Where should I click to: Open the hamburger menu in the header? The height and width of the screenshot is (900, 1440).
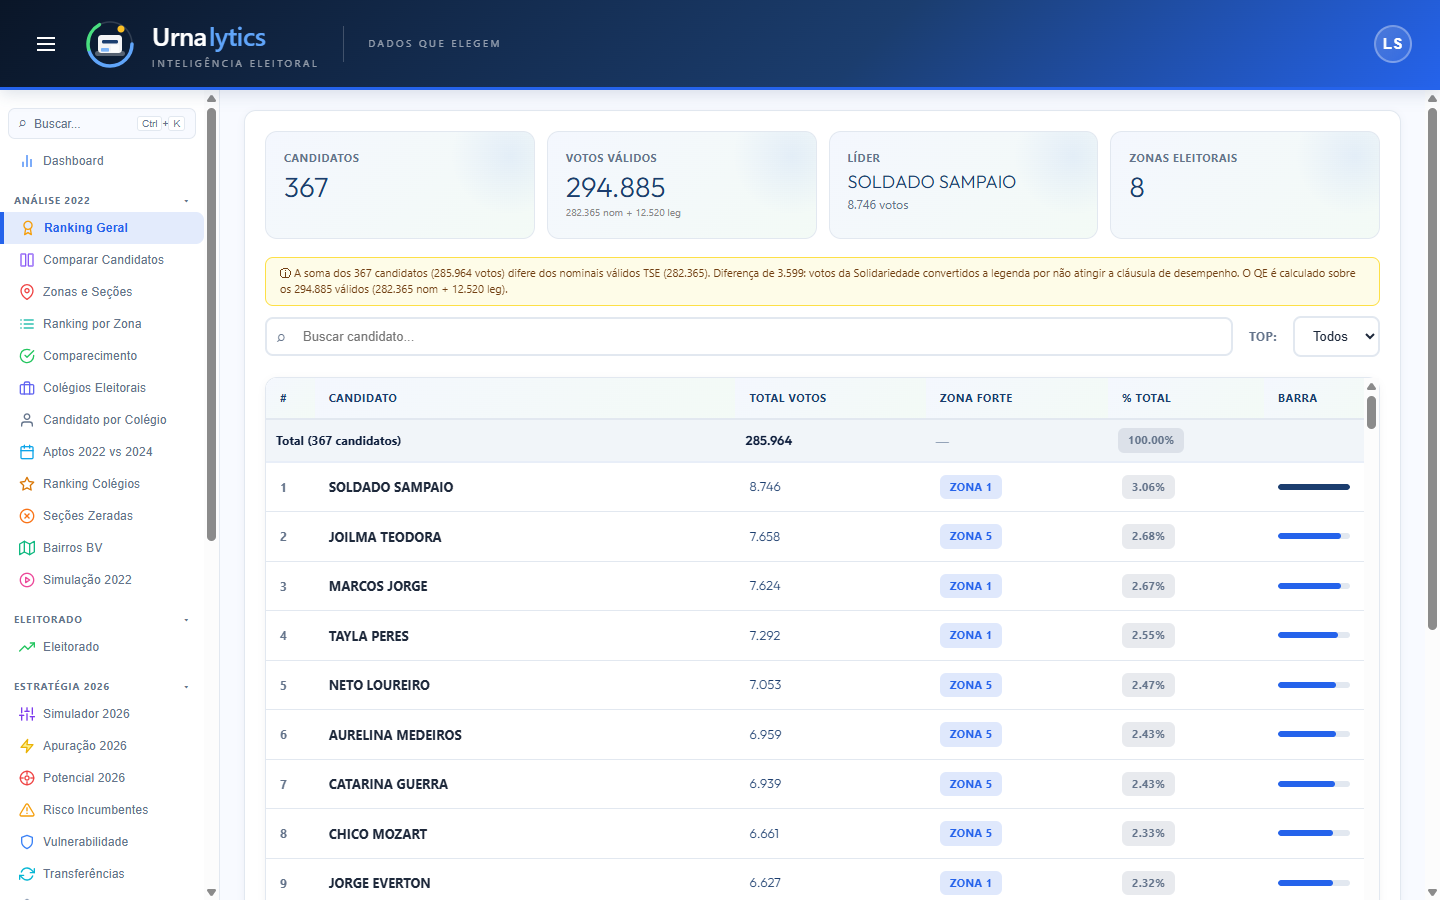pyautogui.click(x=46, y=44)
